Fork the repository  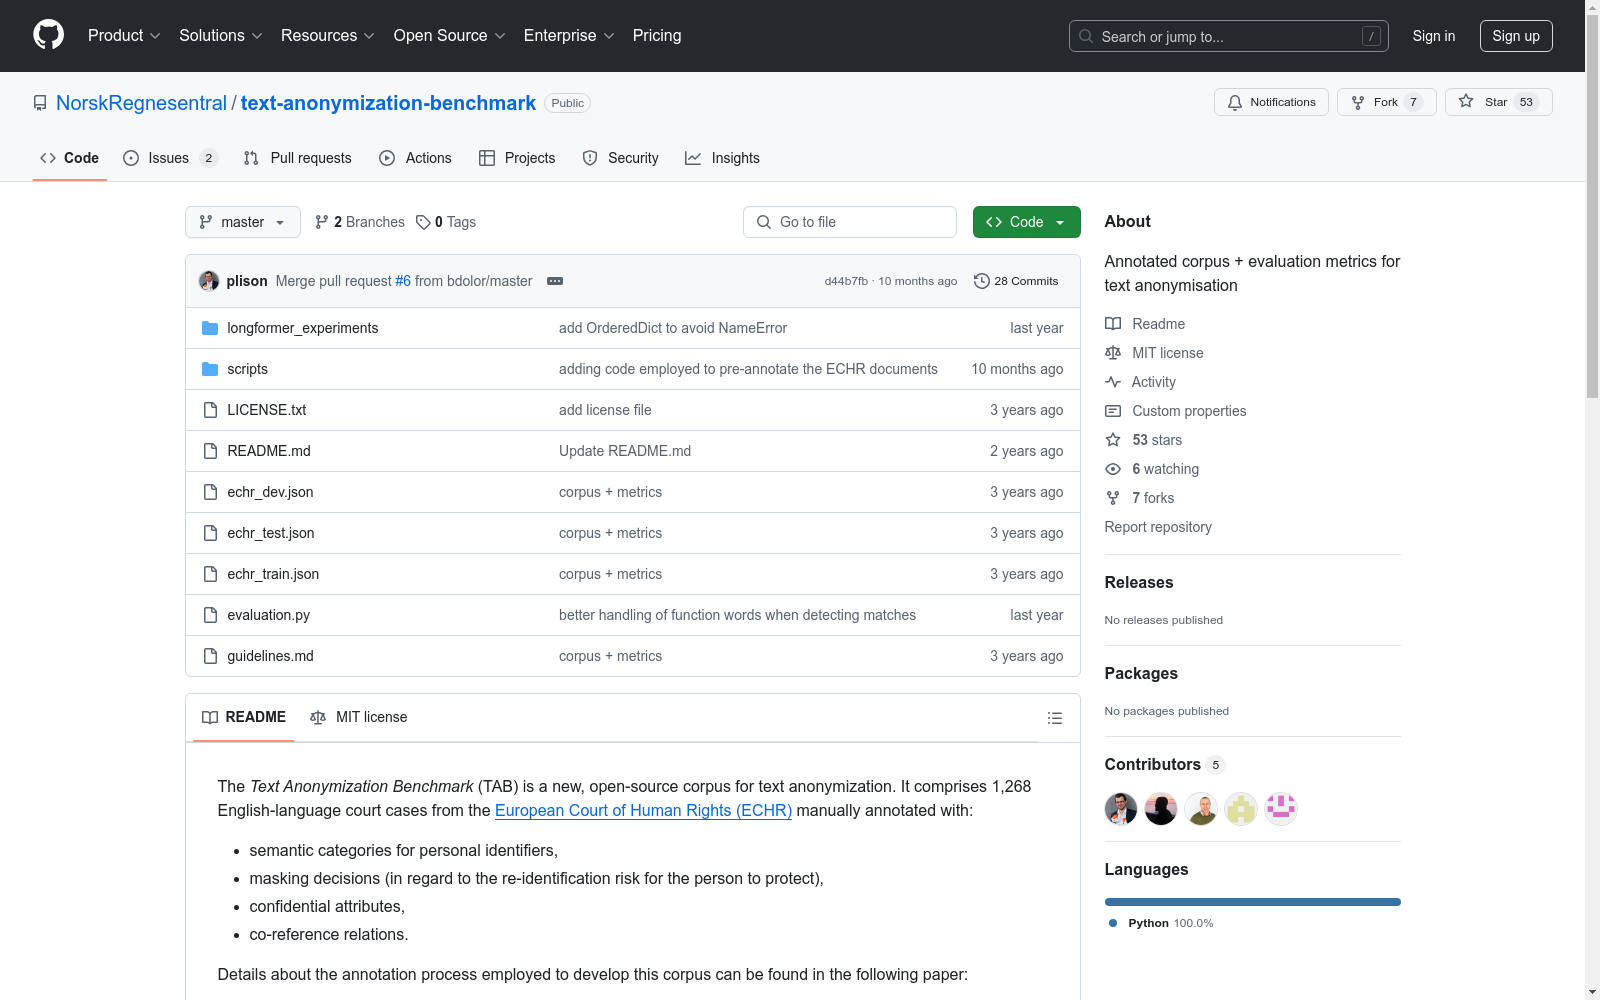1387,102
